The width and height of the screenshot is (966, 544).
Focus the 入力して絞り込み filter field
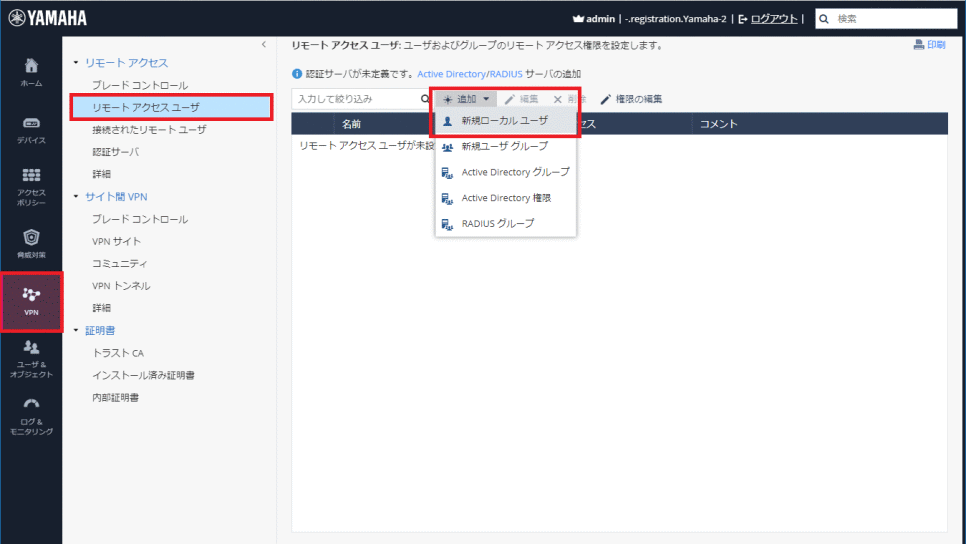pos(355,99)
